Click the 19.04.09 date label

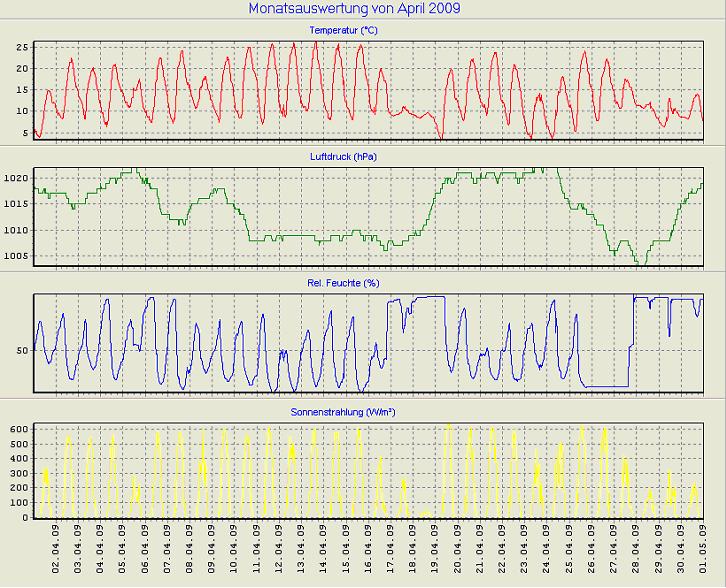pos(436,552)
